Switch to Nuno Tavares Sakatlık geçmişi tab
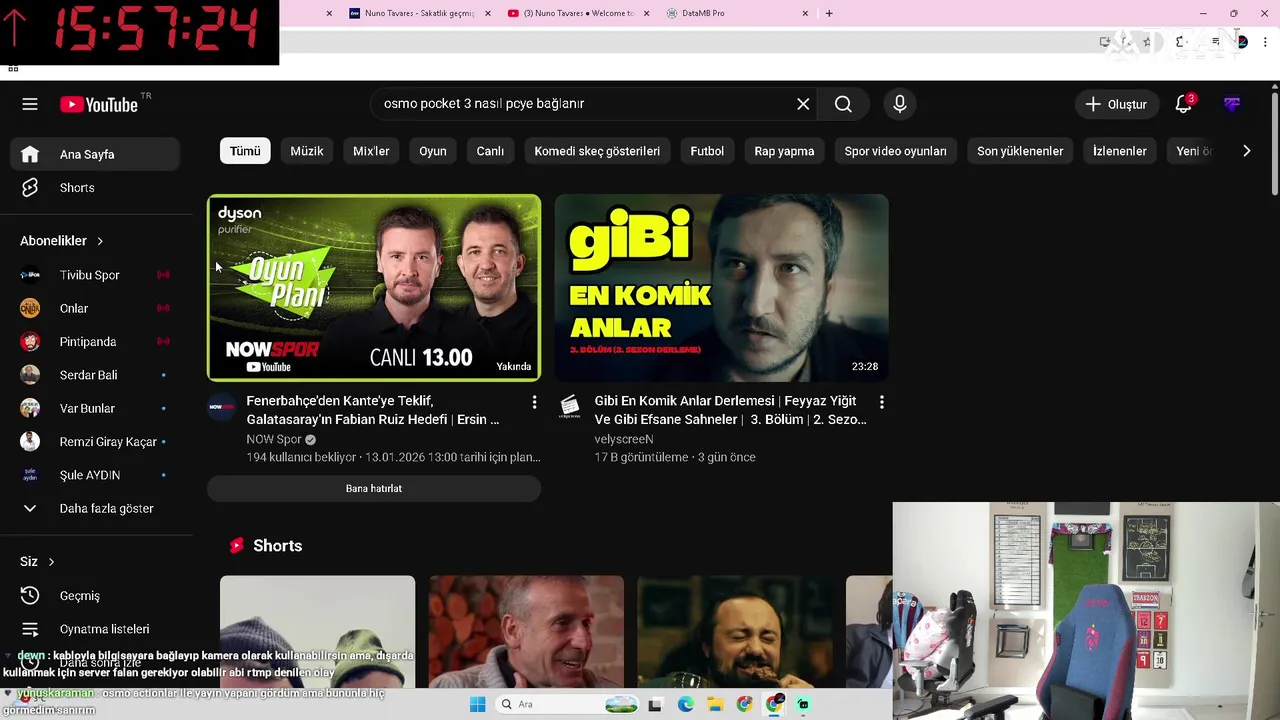 coord(420,13)
